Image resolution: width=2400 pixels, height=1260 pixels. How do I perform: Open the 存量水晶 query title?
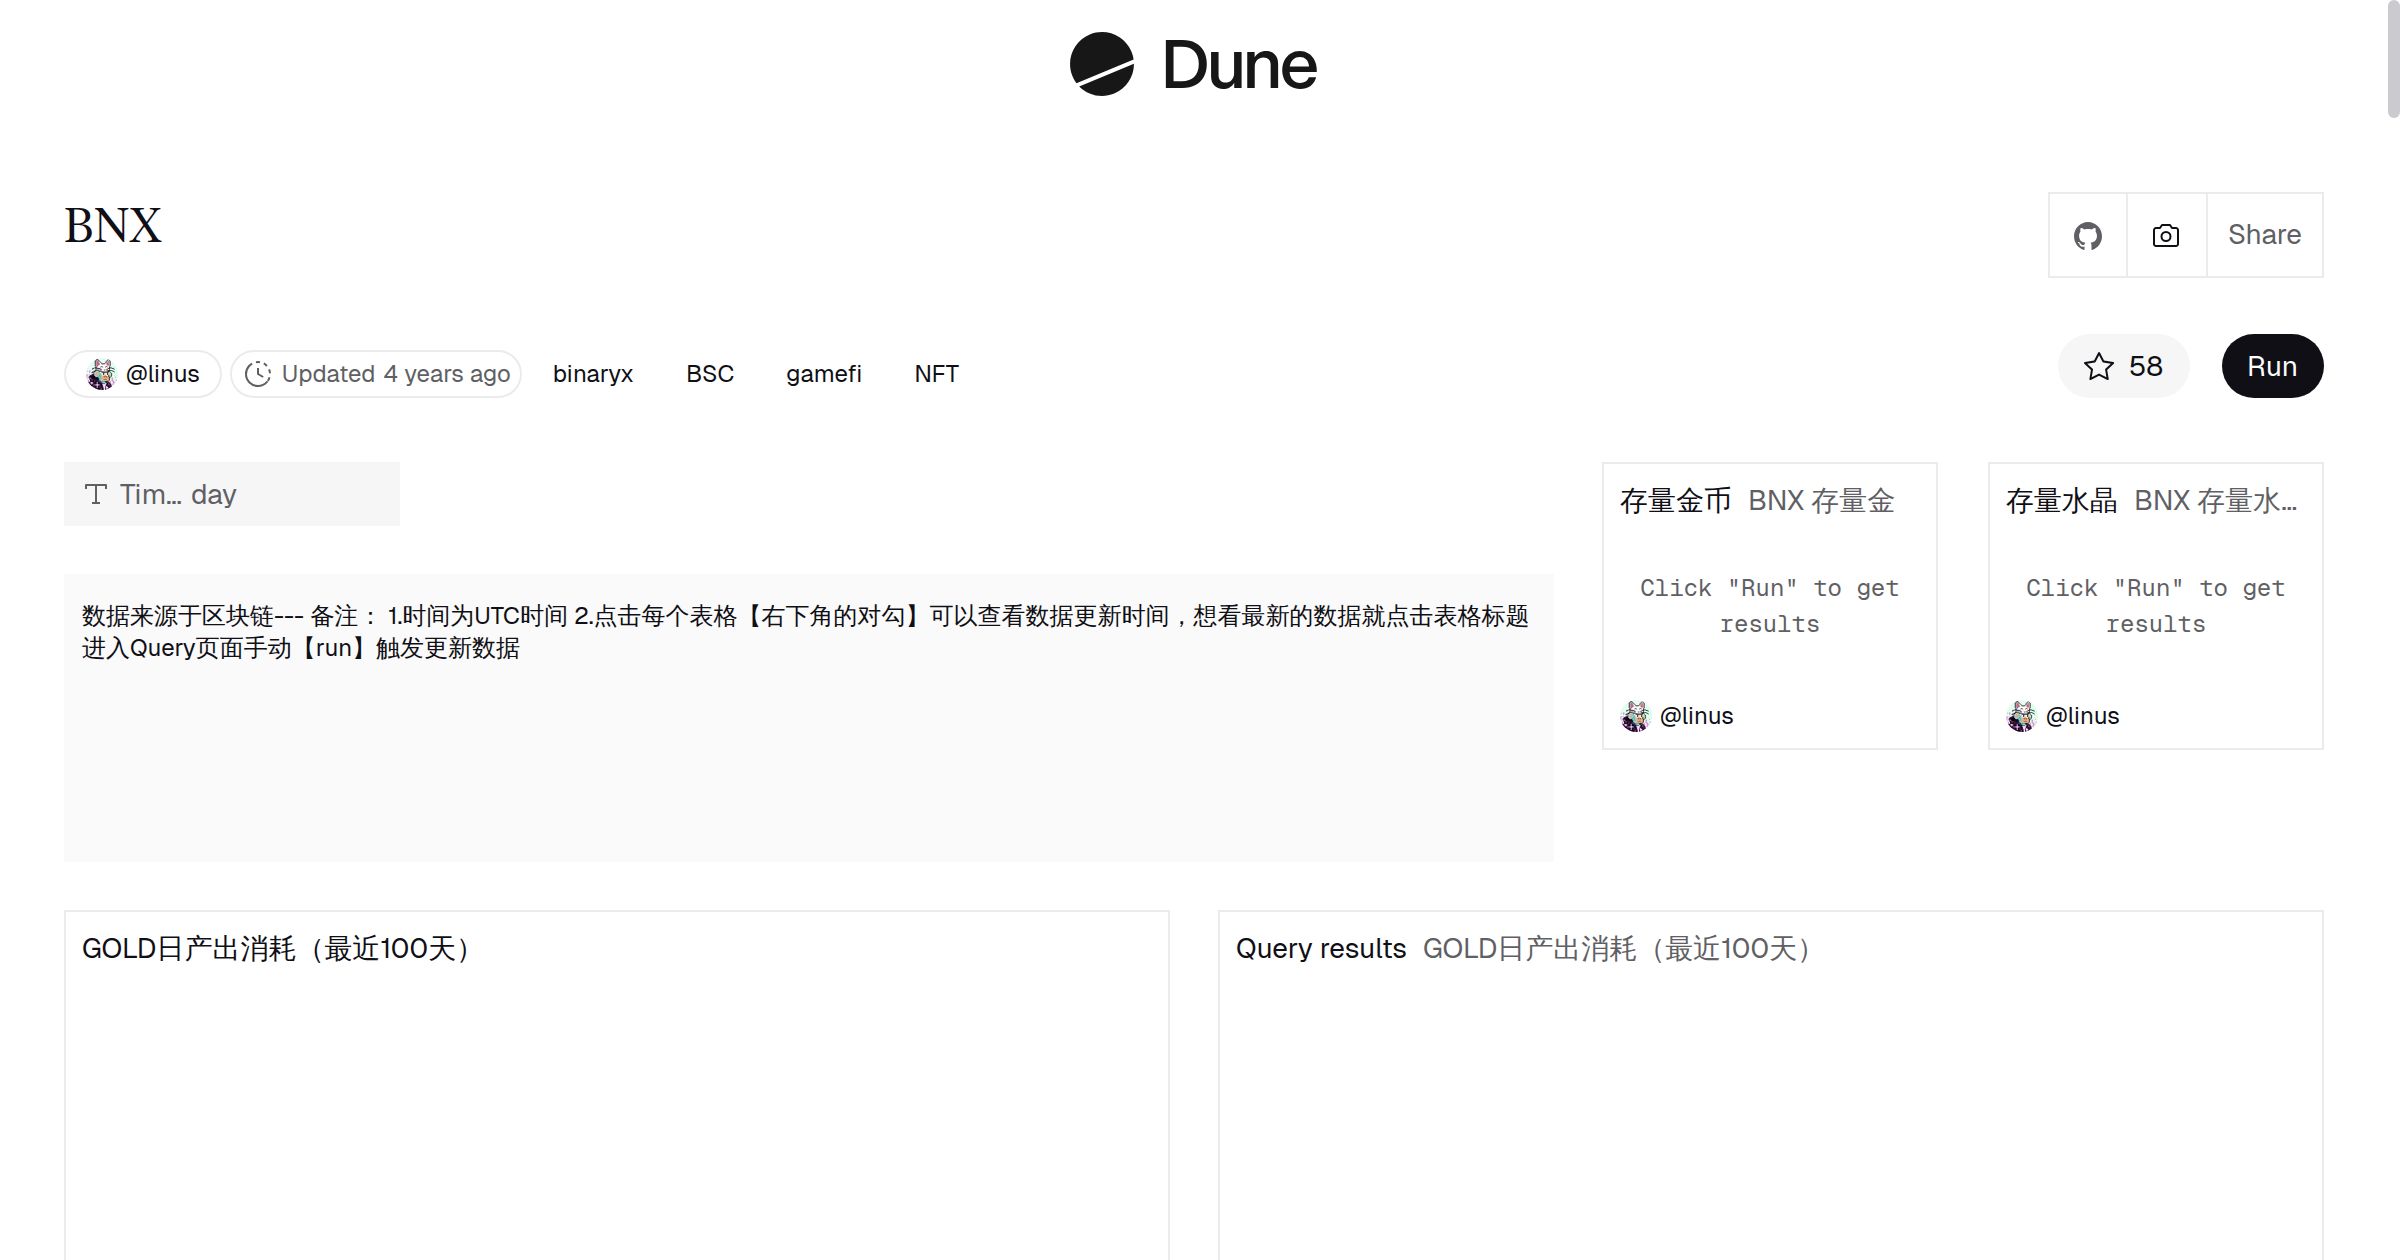coord(2061,501)
